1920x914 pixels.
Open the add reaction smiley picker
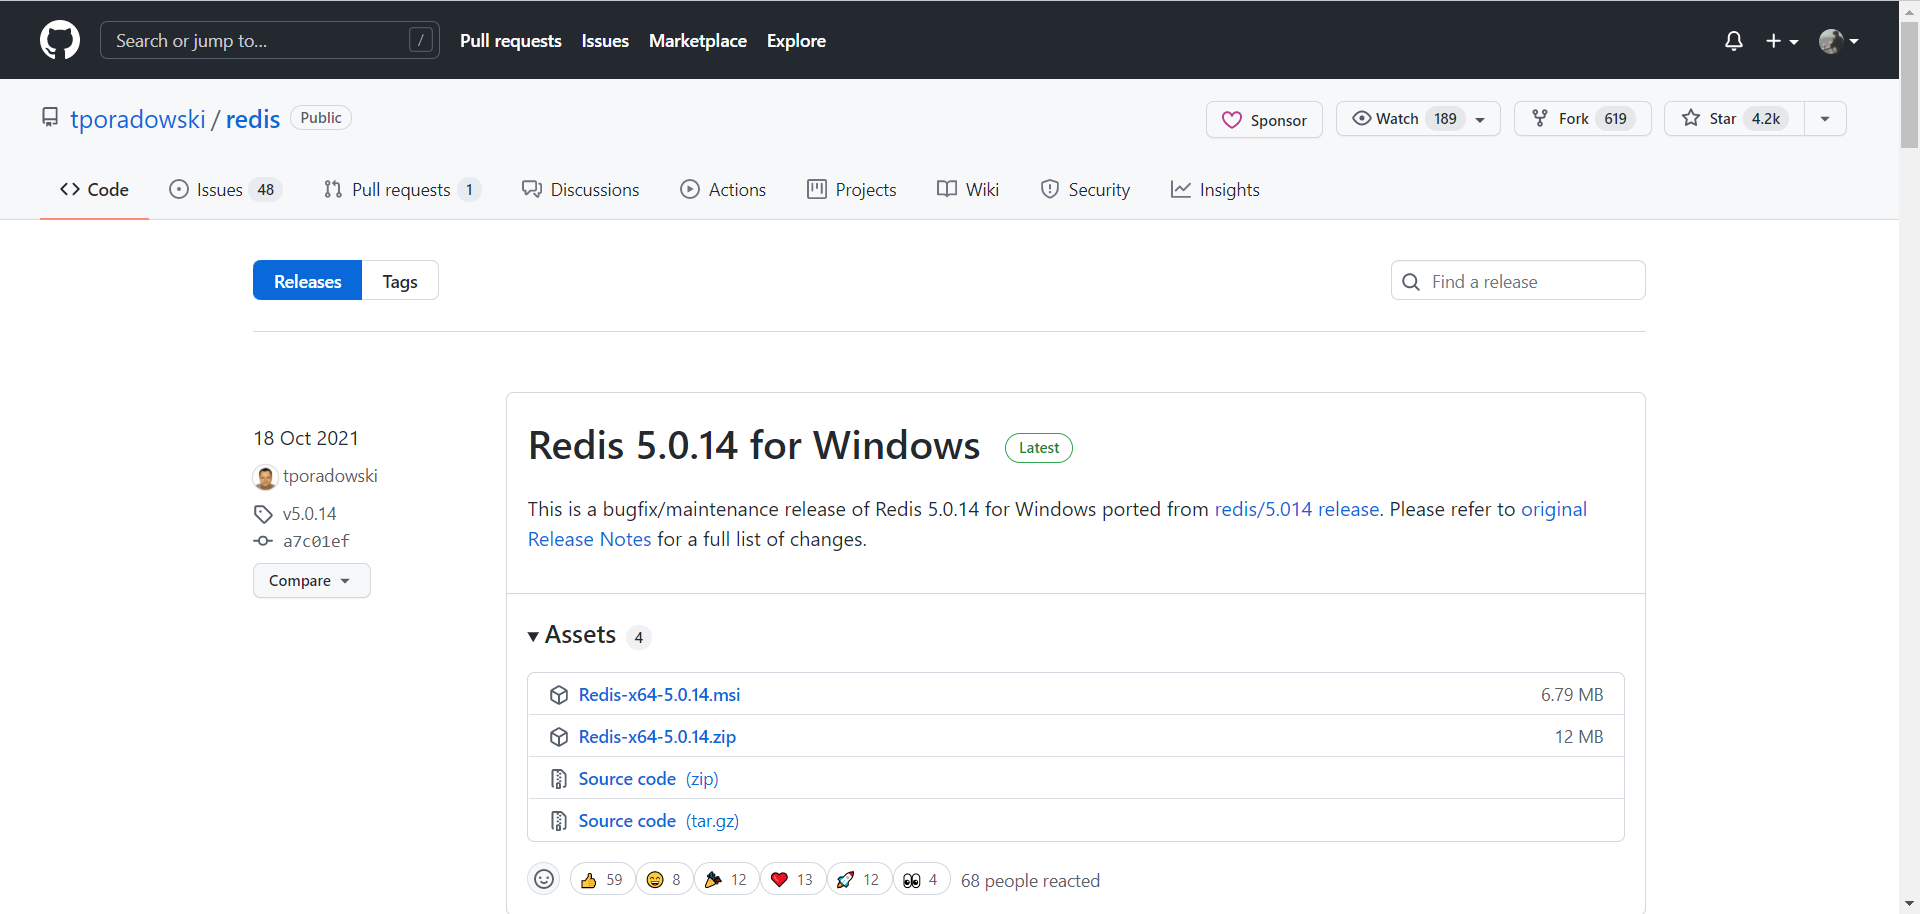tap(544, 879)
